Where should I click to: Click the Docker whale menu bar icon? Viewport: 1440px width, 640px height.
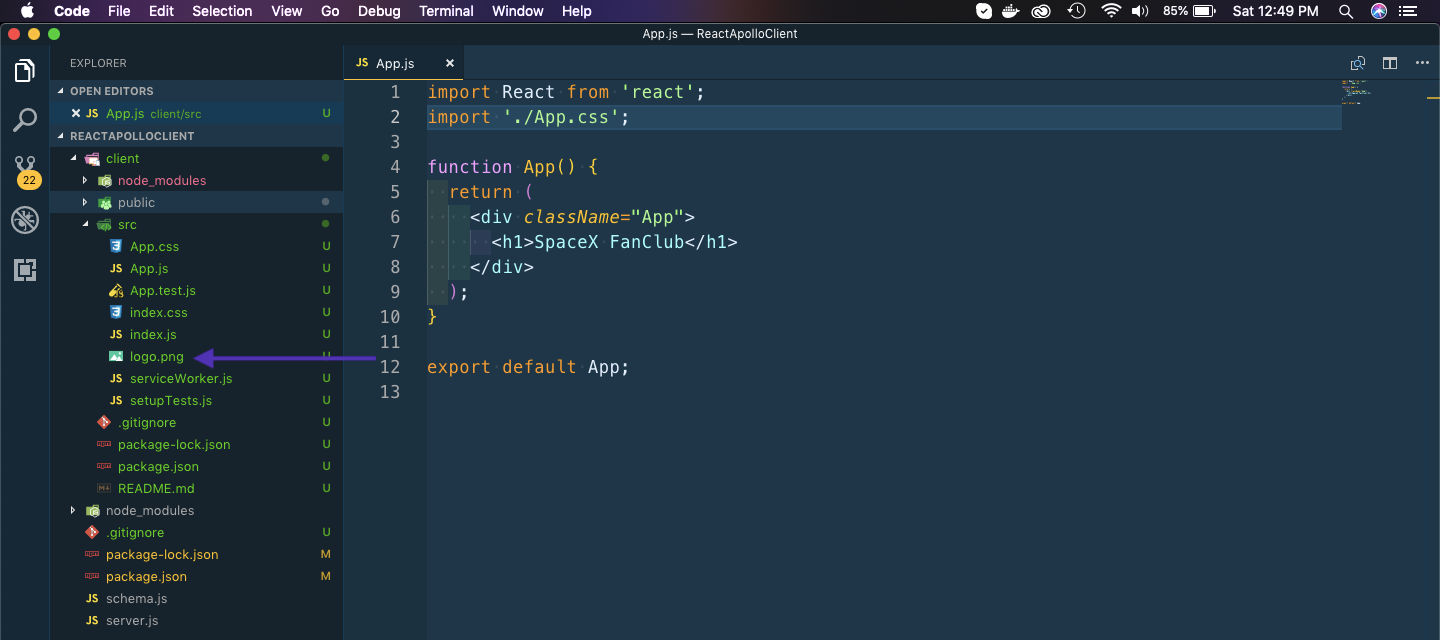tap(1013, 11)
